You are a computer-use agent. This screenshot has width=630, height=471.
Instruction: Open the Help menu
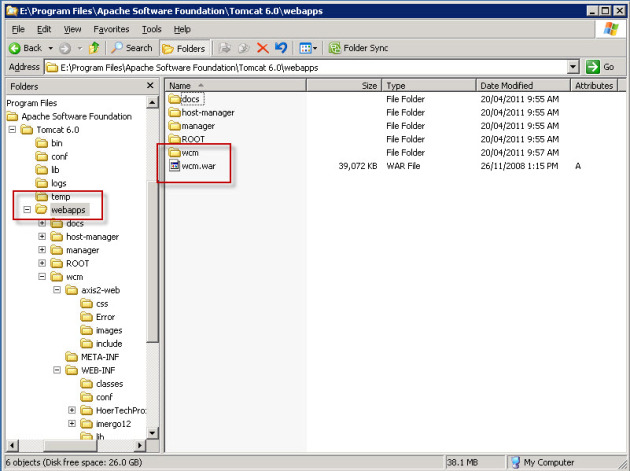(x=182, y=29)
